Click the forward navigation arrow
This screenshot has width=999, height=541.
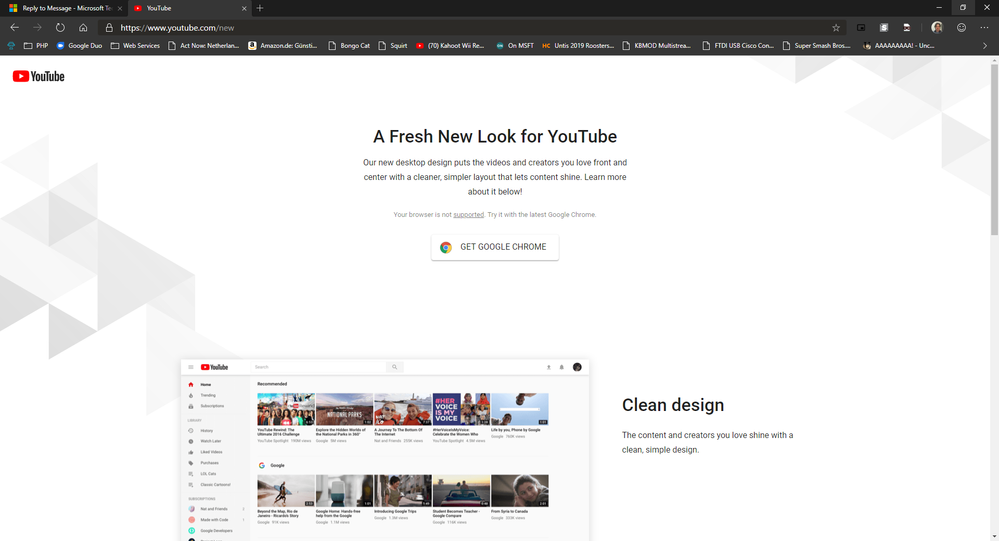[x=37, y=27]
